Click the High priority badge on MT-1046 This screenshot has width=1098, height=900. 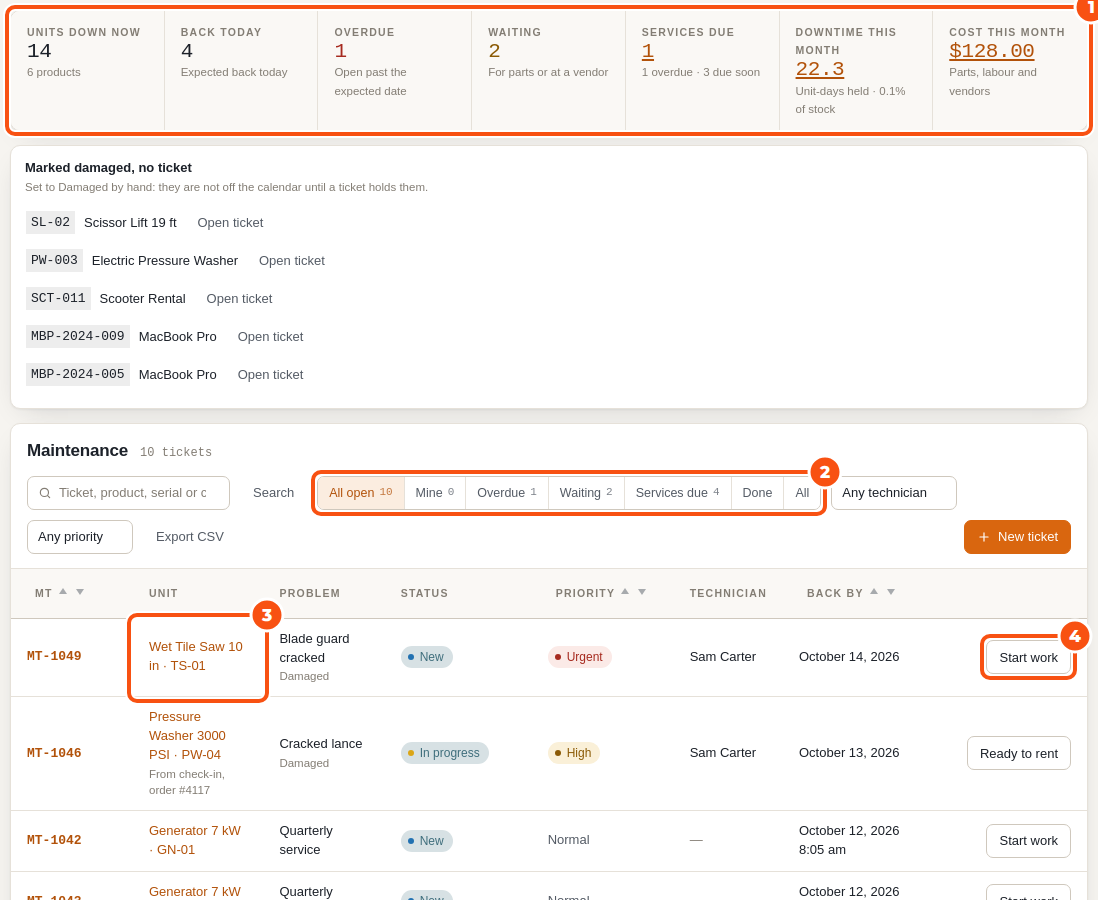(x=574, y=753)
